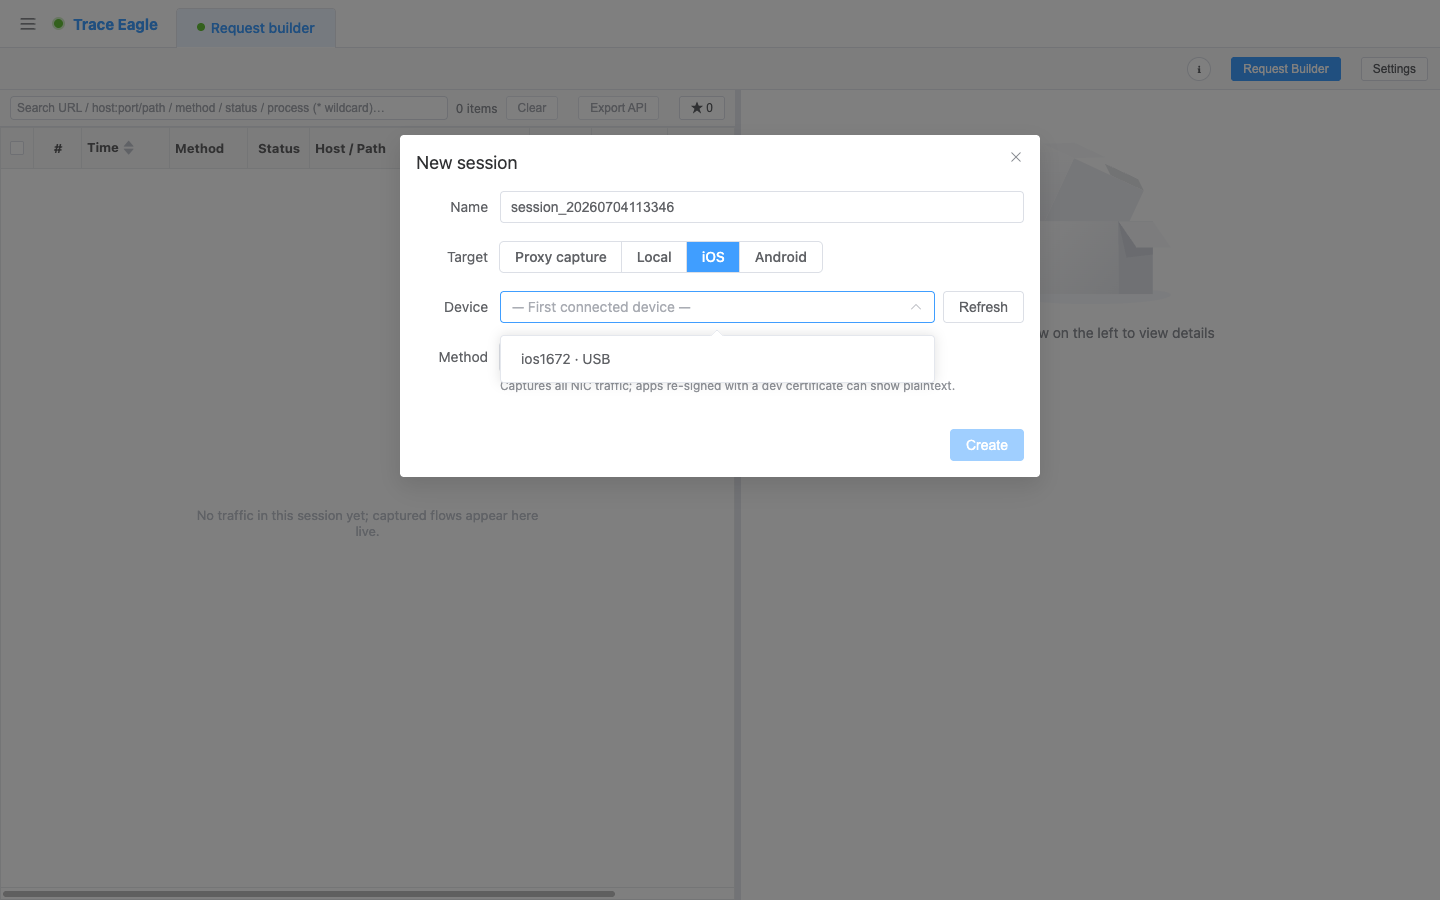Screen dimensions: 1440x900
Task: Choose iOS target
Action: click(713, 257)
